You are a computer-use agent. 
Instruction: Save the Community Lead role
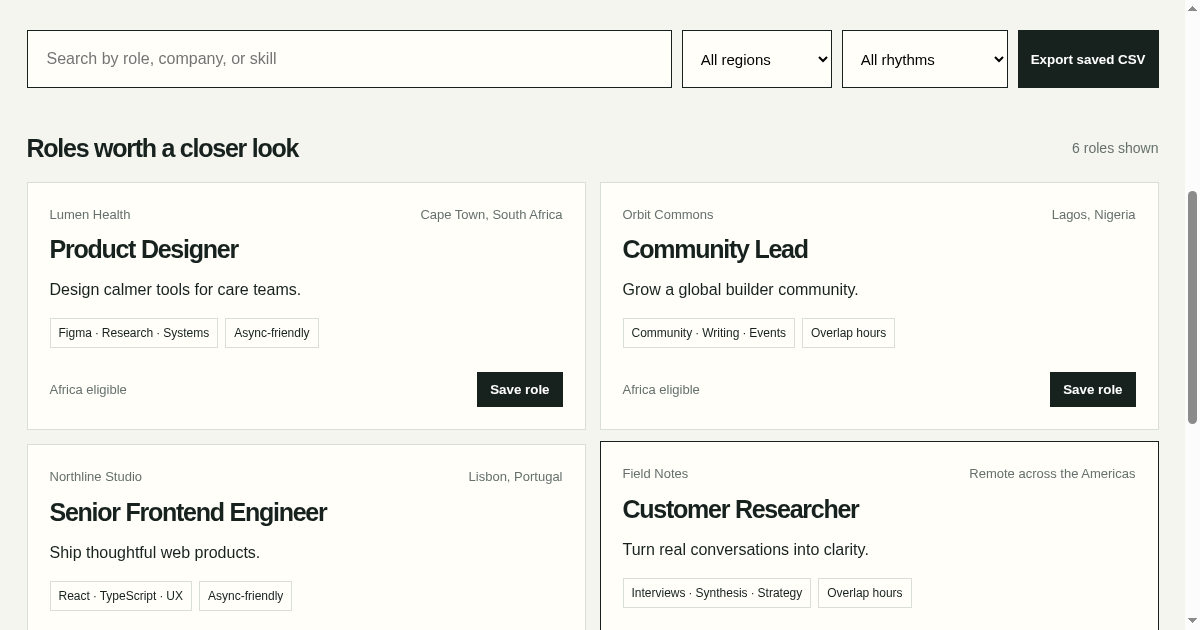[1093, 390]
